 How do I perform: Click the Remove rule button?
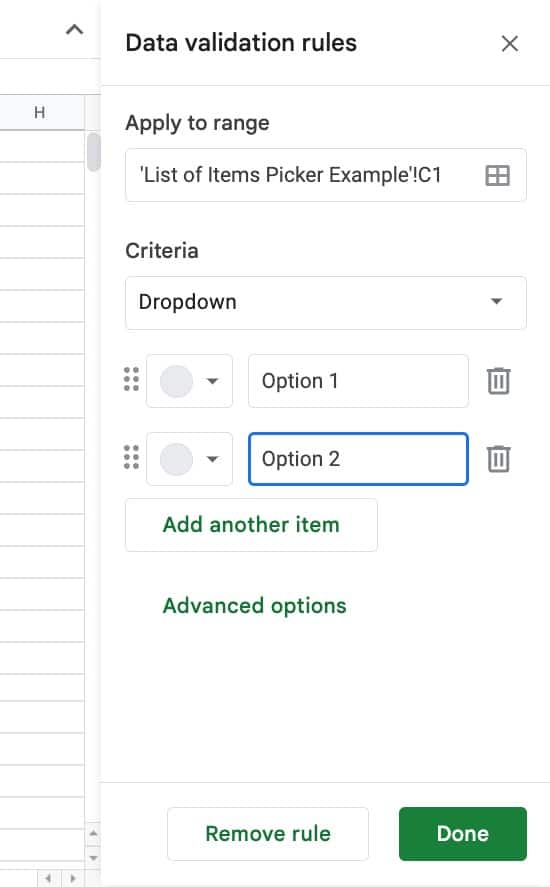pyautogui.click(x=268, y=834)
